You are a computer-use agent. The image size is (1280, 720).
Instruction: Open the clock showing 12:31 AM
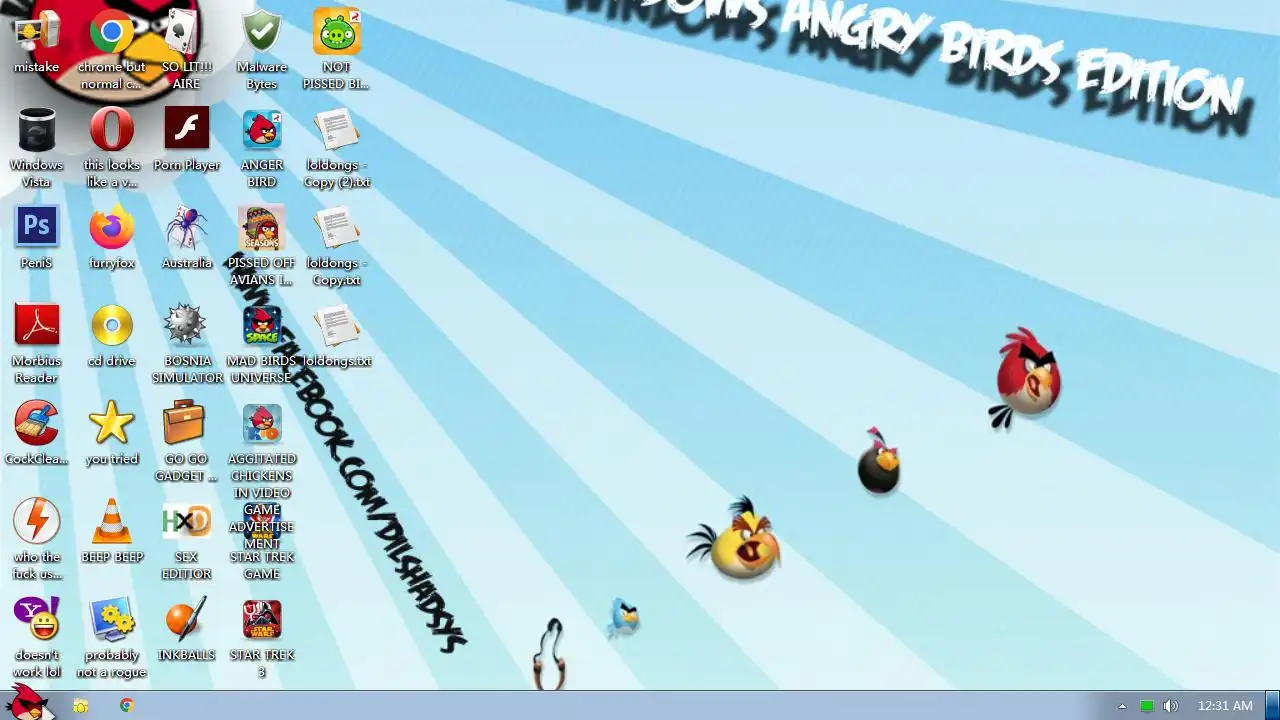[1225, 706]
